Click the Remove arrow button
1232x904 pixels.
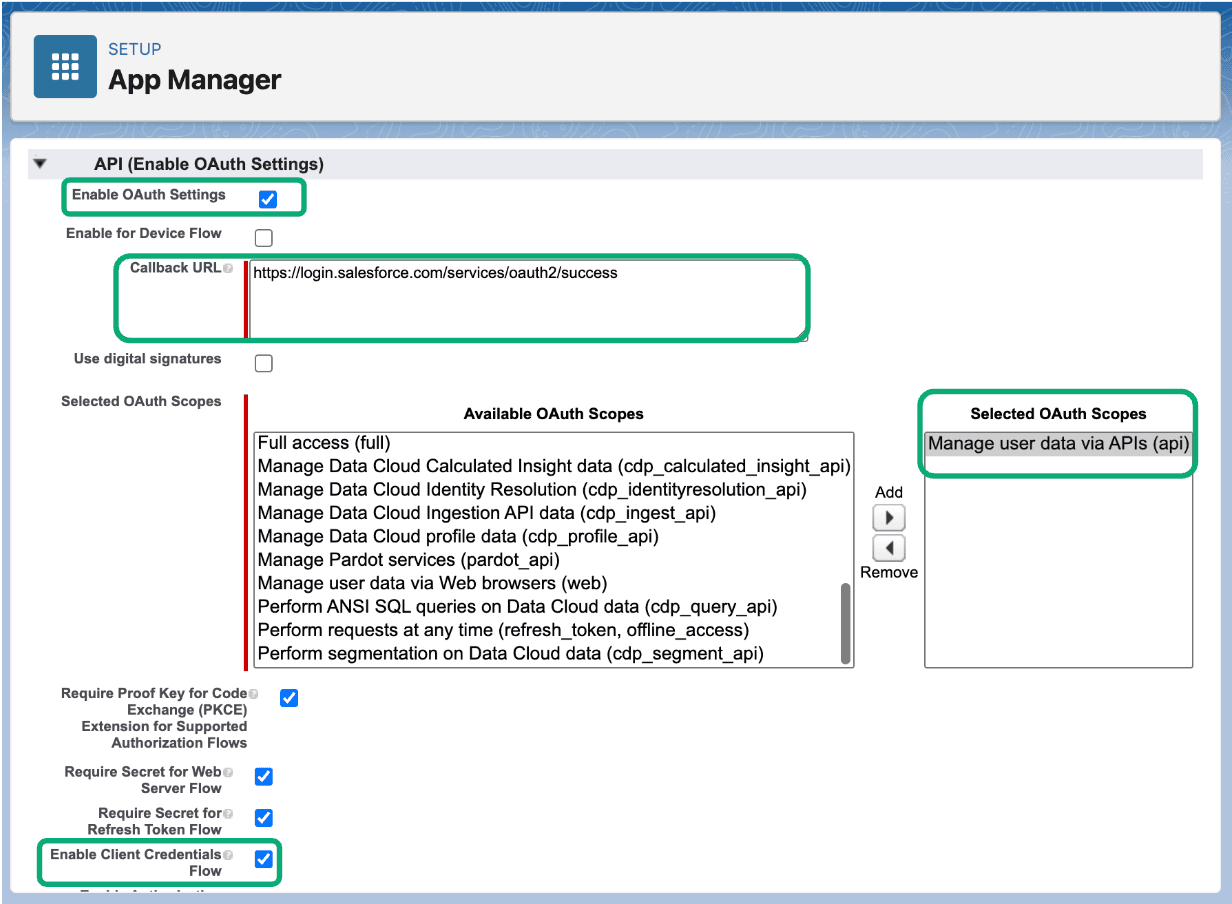(888, 548)
